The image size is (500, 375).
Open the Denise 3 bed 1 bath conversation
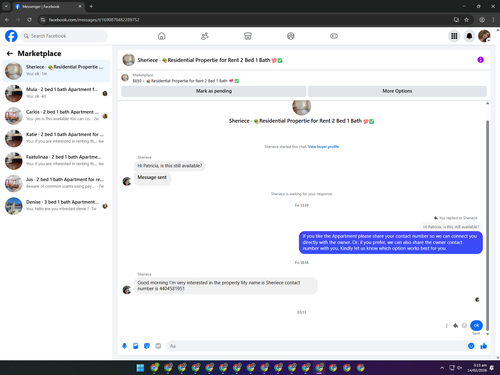[56, 206]
